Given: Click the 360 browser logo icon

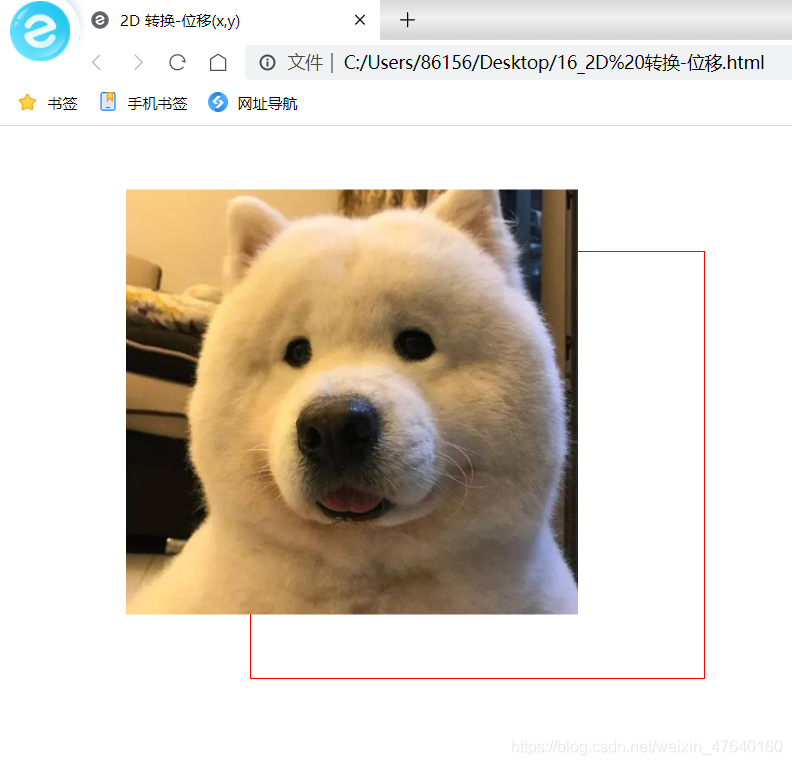Looking at the screenshot, I should pos(40,31).
